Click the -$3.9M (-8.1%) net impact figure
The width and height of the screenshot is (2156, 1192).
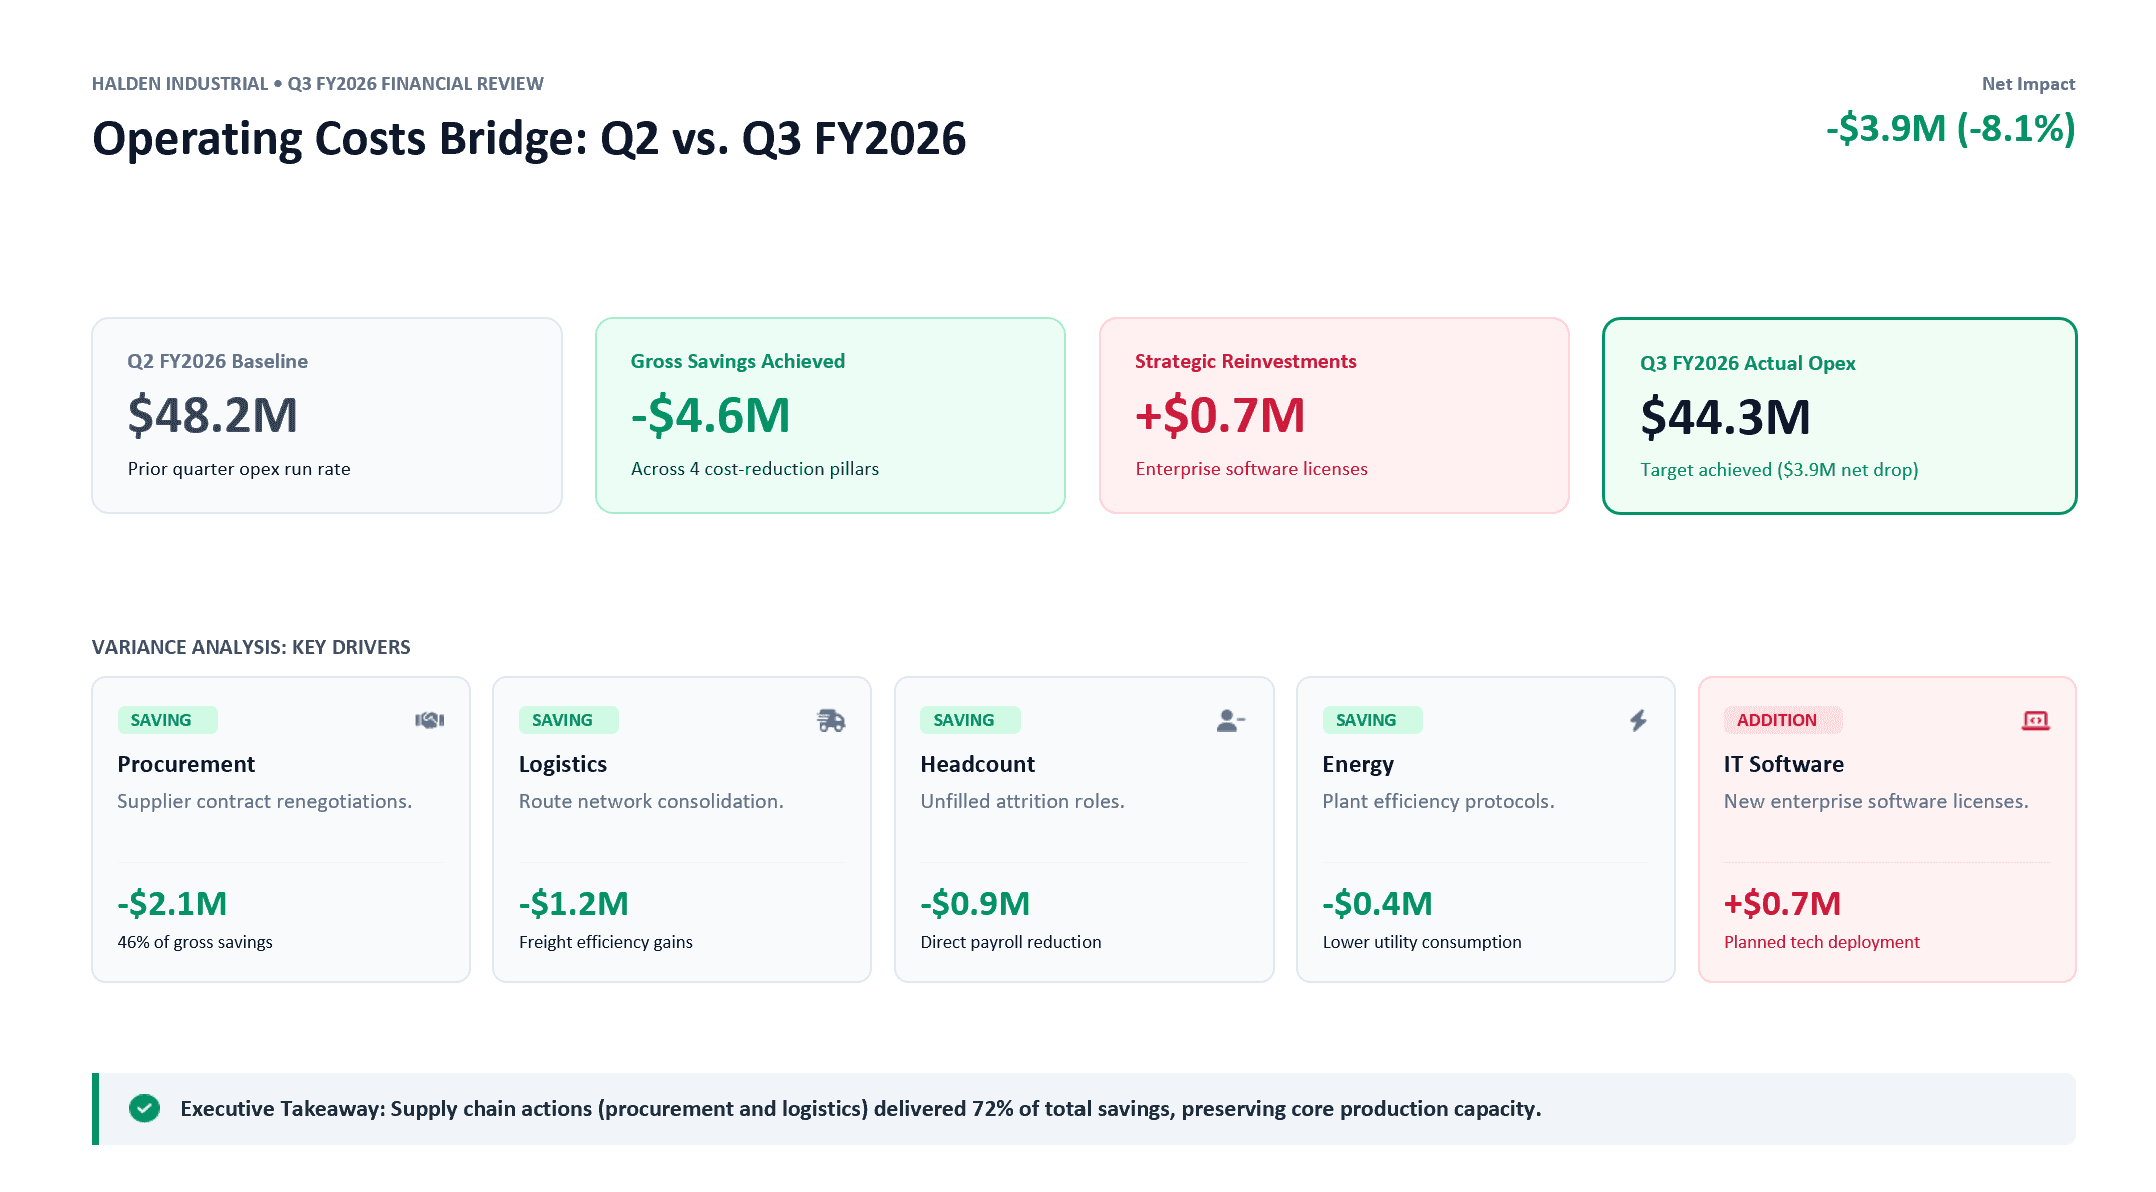click(x=1951, y=128)
